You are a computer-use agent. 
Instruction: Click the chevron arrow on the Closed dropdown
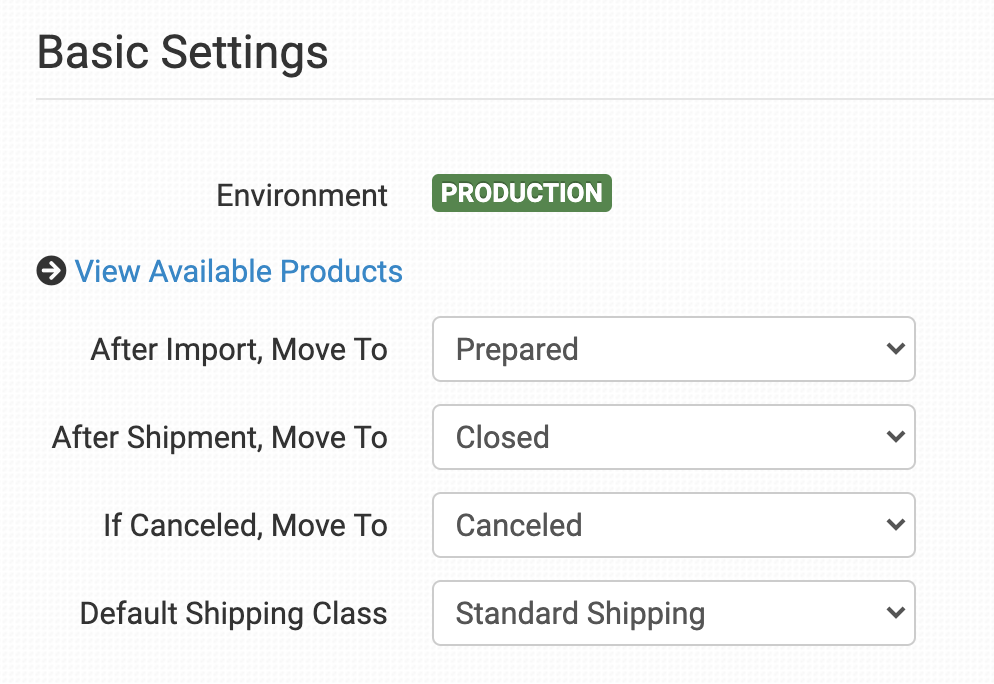[894, 437]
